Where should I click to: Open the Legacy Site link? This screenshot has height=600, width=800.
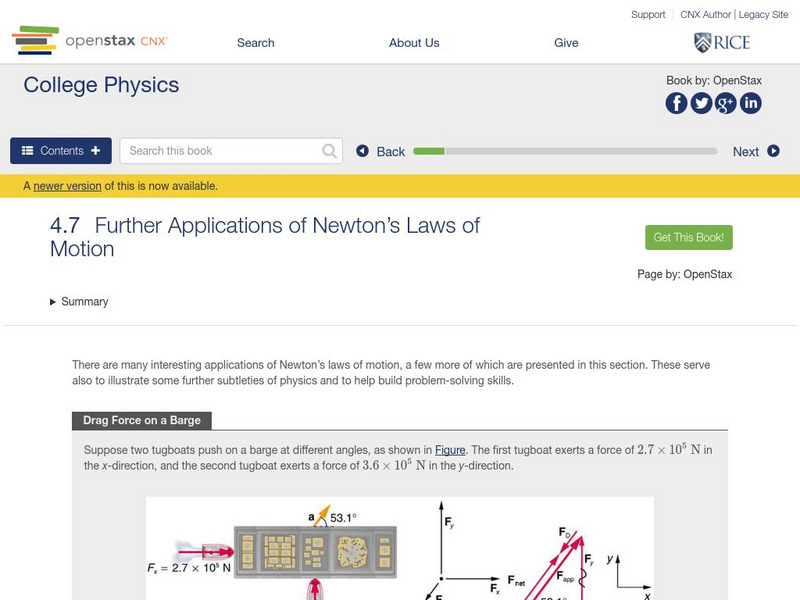765,15
